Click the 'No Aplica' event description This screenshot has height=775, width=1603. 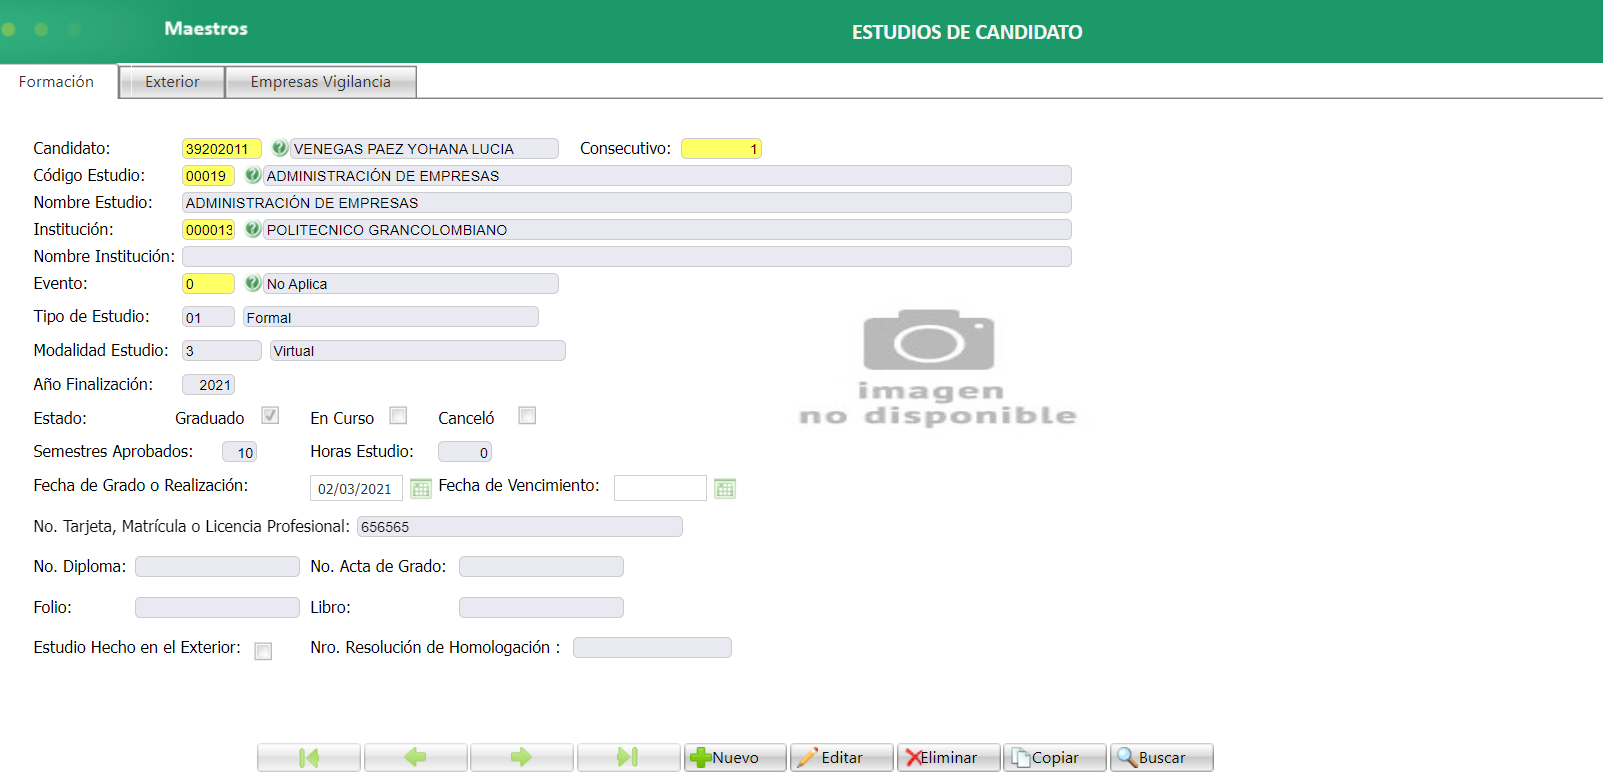pos(297,284)
